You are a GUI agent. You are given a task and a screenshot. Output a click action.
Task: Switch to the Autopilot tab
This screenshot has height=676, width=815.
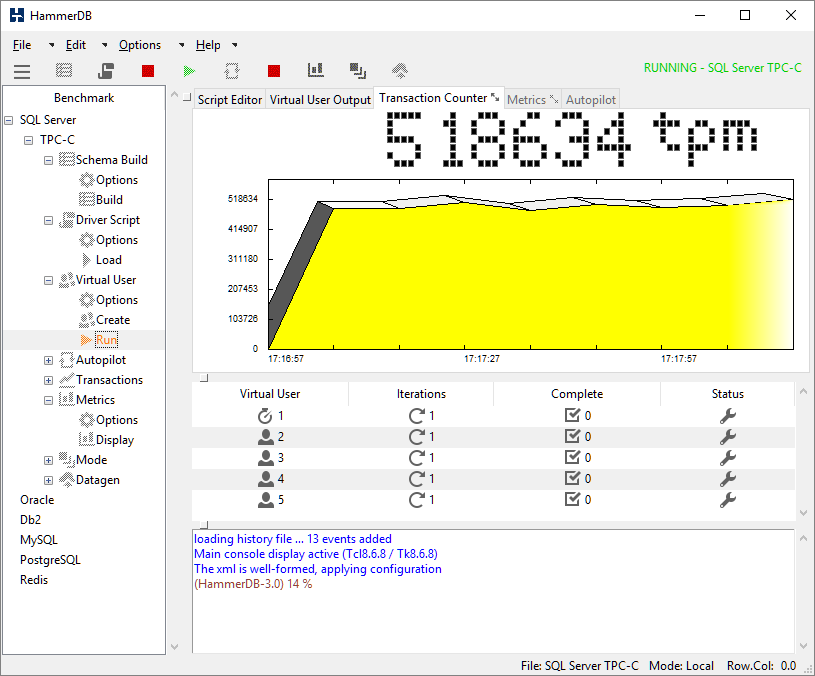point(590,100)
